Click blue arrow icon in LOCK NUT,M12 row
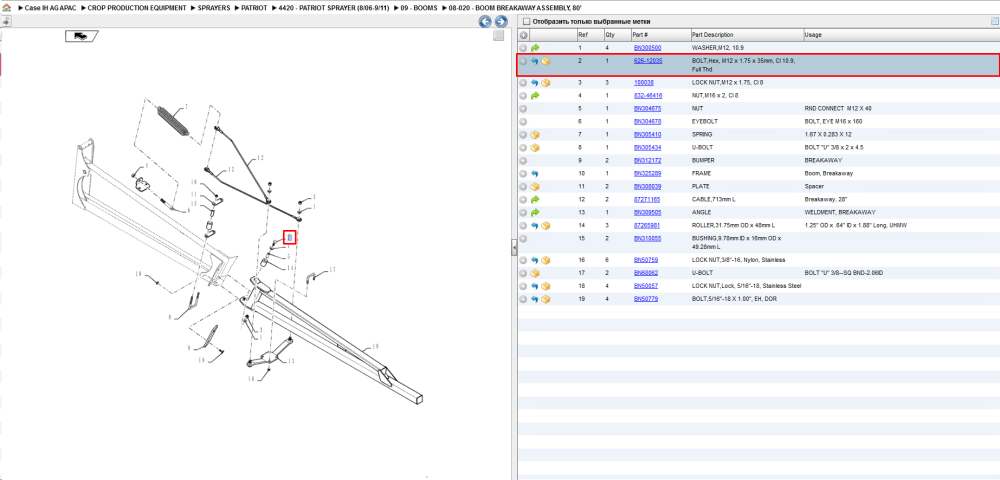The image size is (1000, 480). pos(535,83)
